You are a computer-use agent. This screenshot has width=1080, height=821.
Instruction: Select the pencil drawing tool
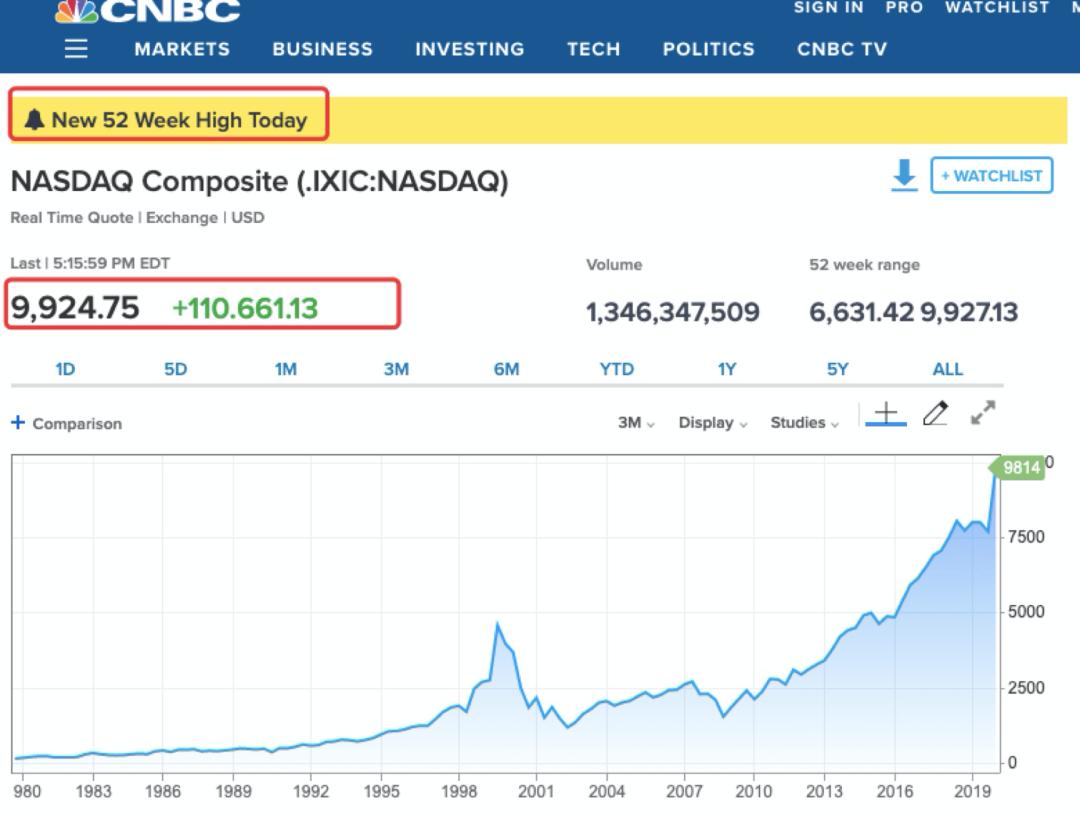(x=935, y=413)
